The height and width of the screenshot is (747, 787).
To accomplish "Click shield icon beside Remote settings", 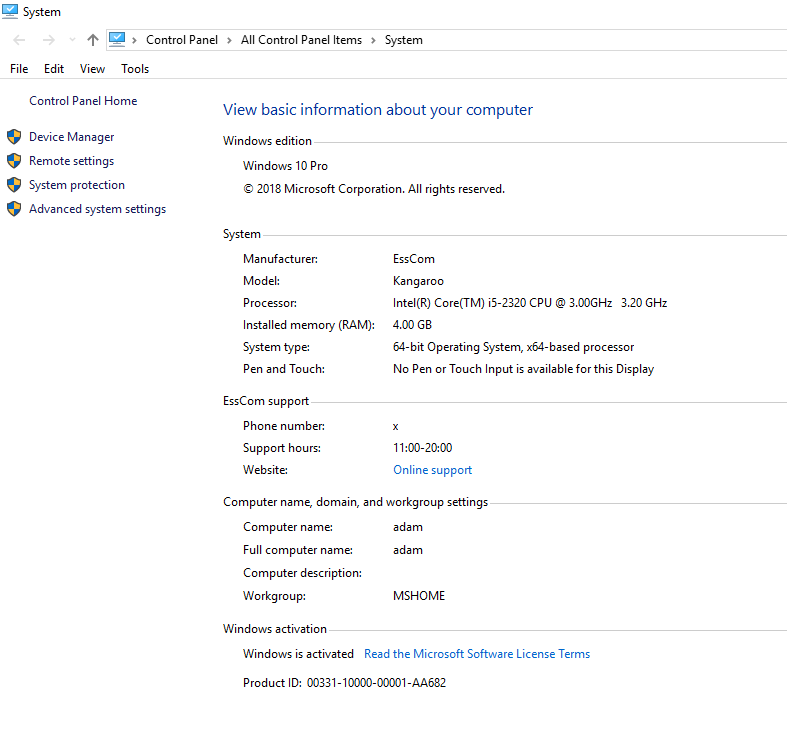I will tap(14, 161).
